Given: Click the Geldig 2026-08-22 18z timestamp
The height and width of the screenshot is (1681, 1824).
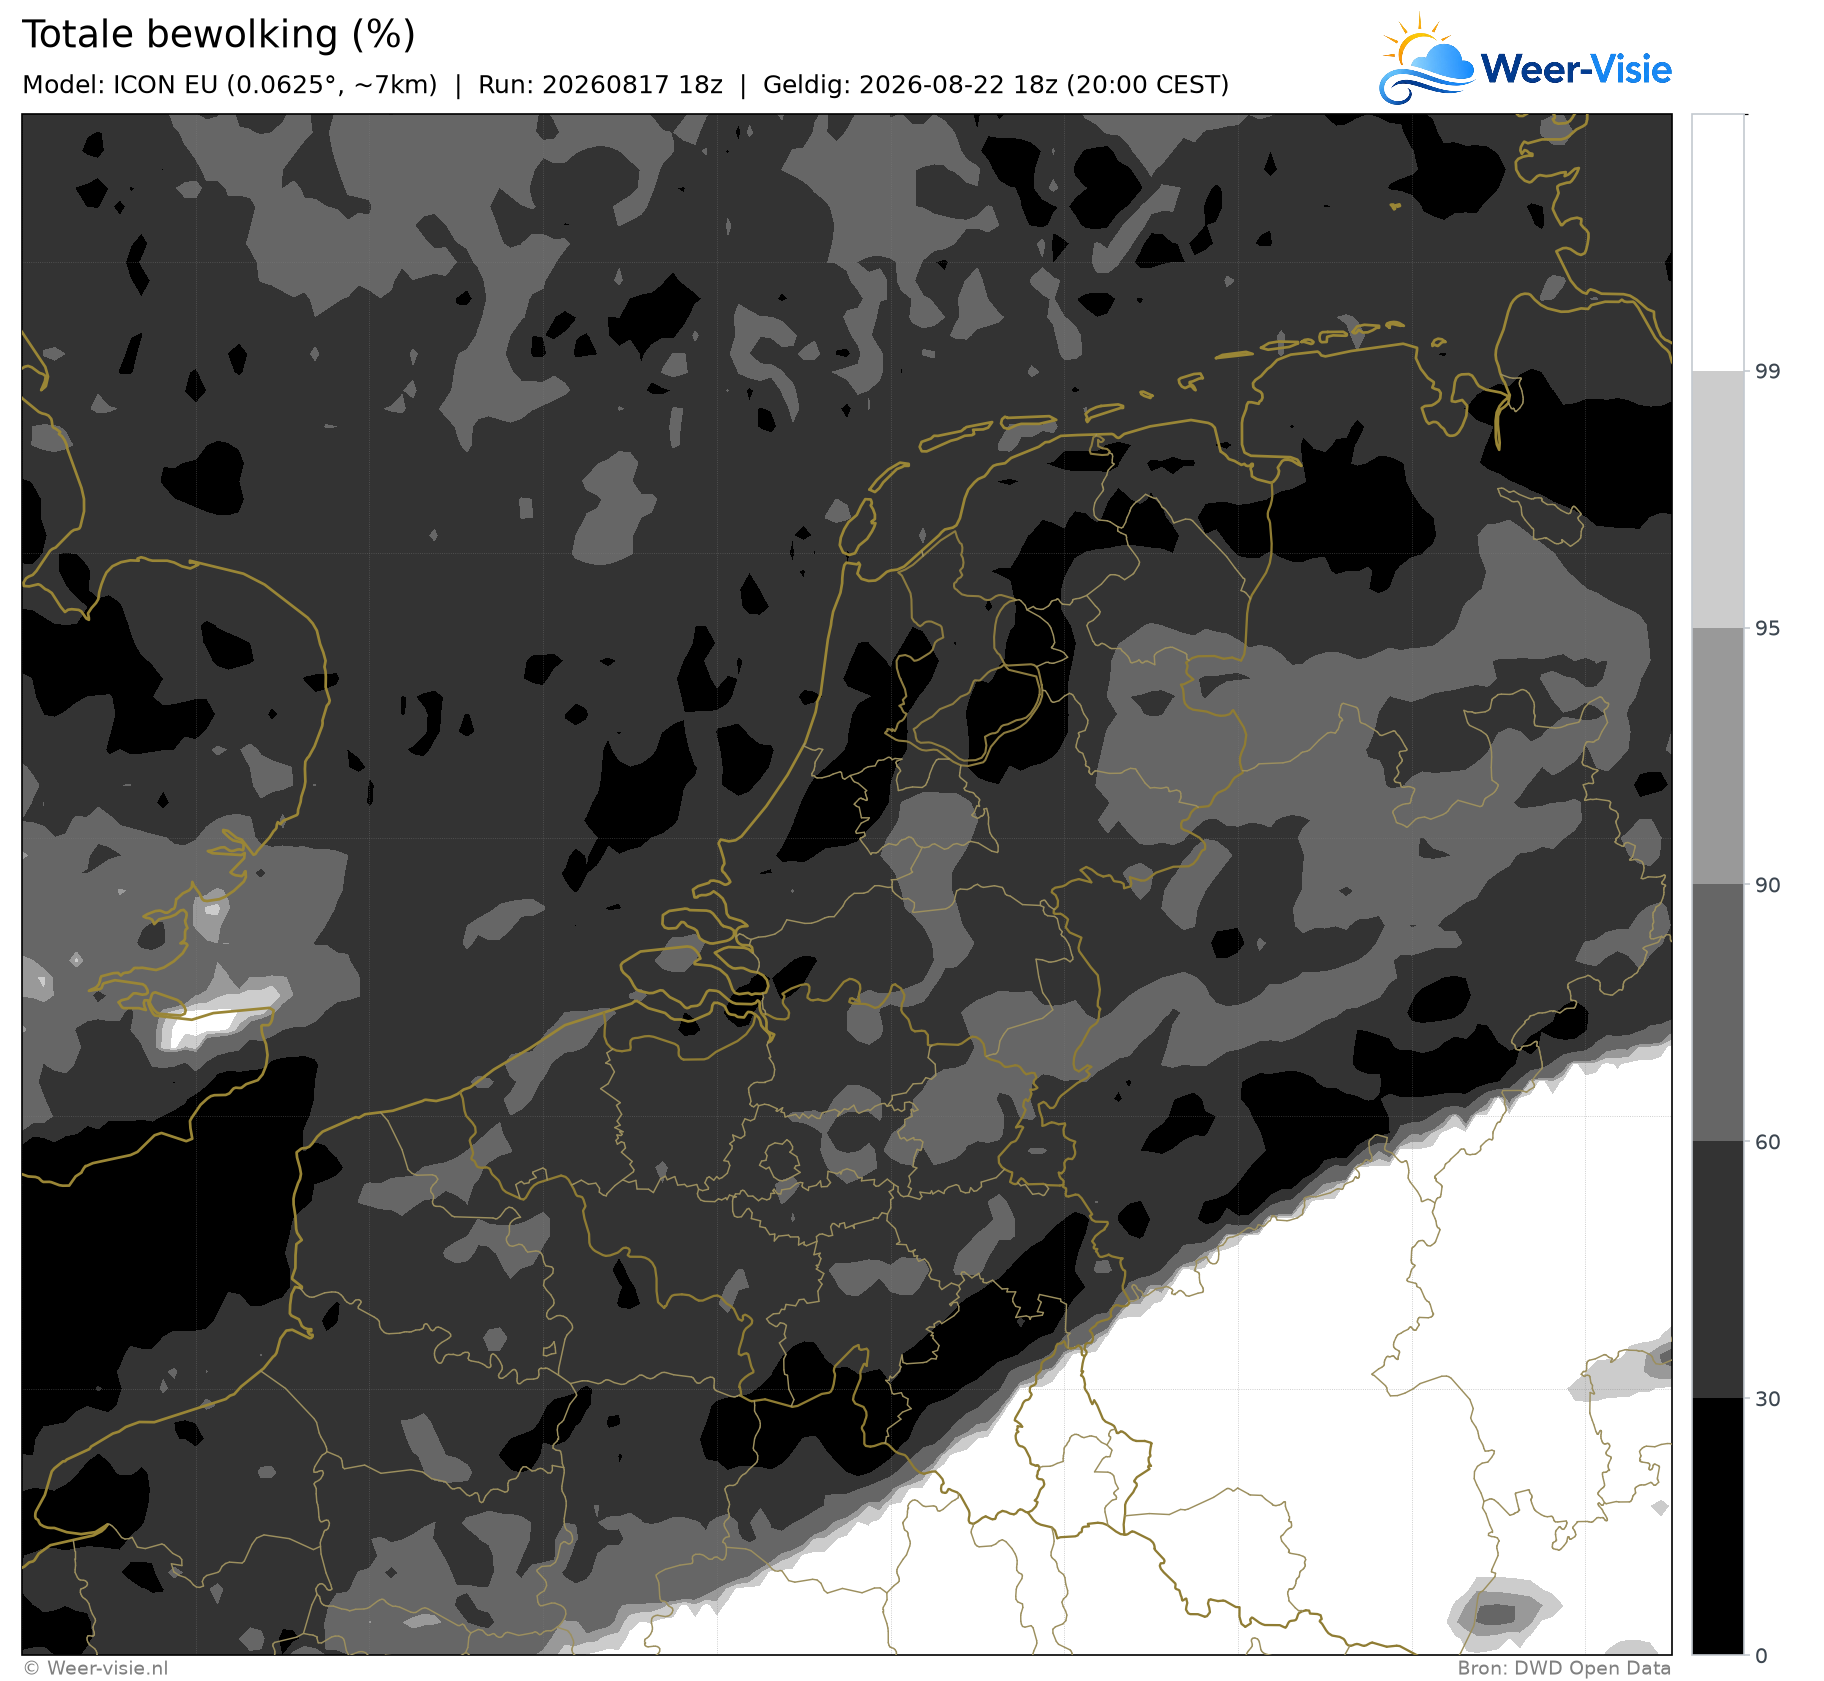Looking at the screenshot, I should 996,85.
